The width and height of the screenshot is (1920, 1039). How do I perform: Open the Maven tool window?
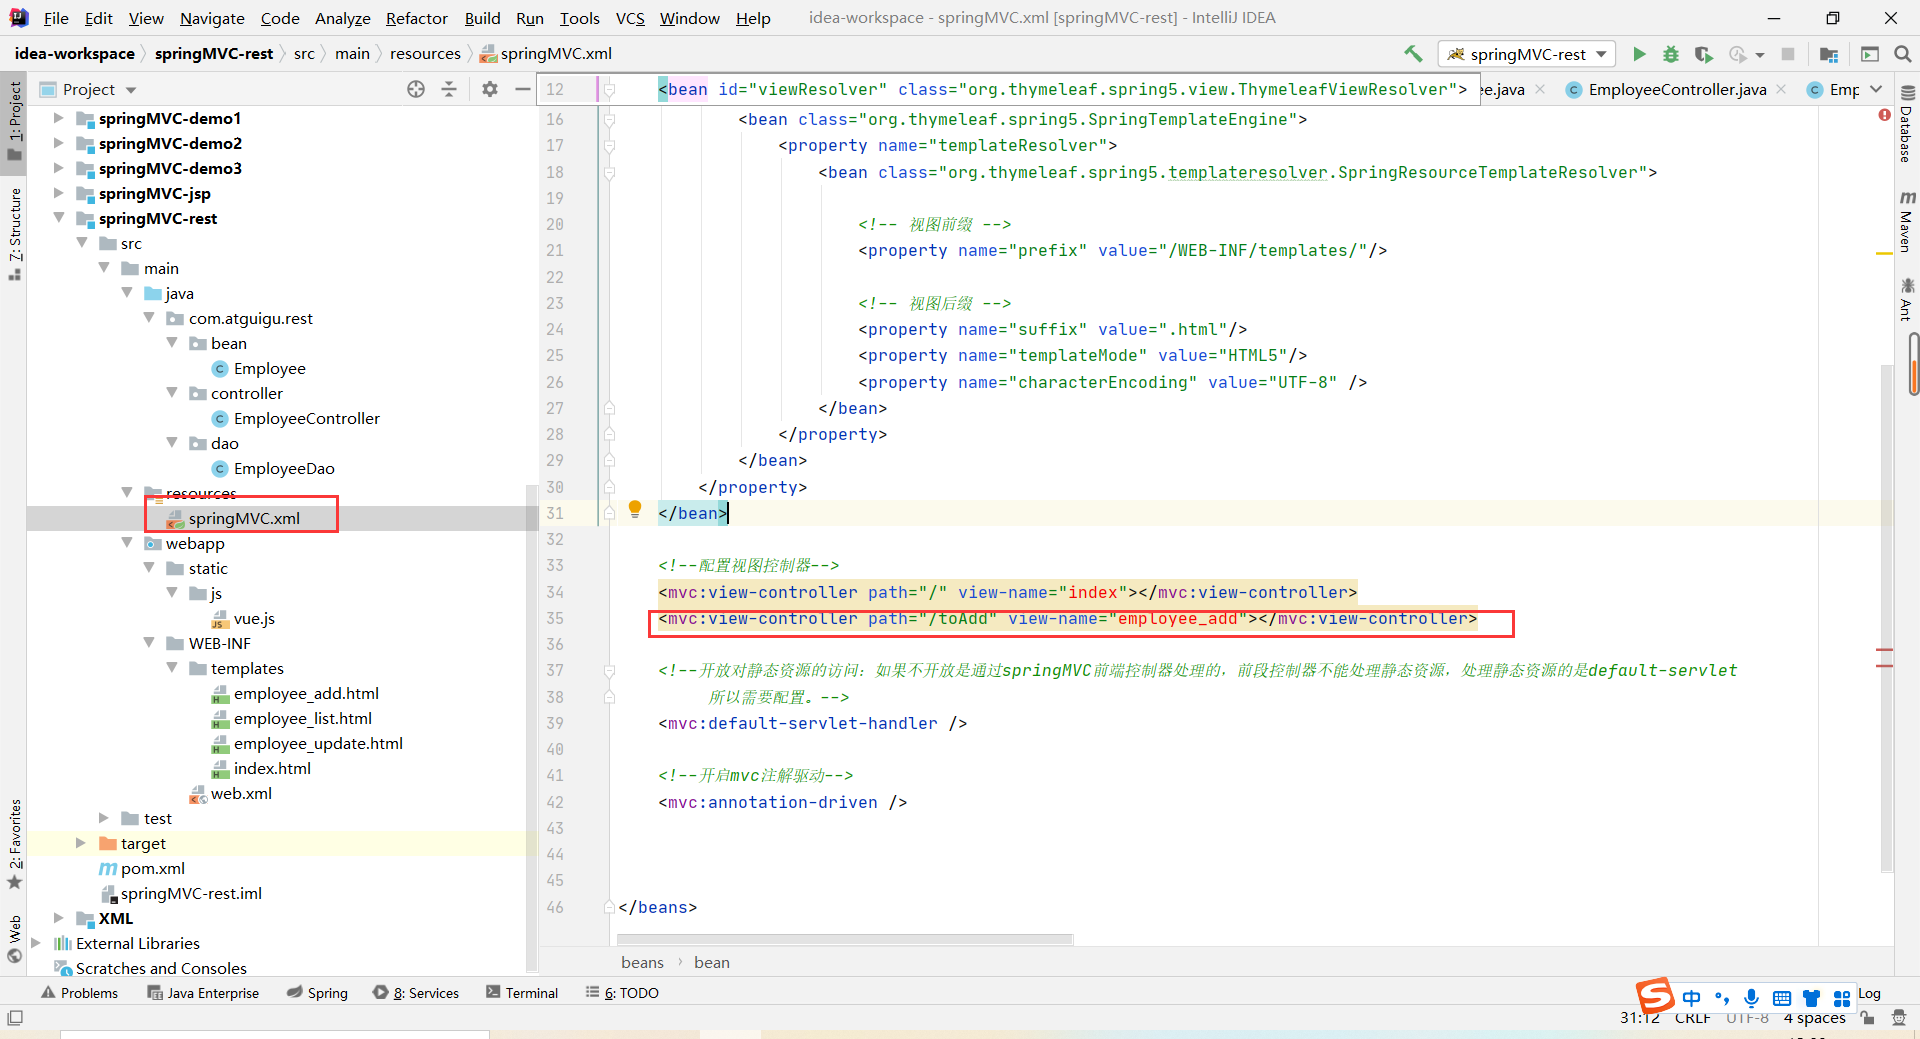1906,221
